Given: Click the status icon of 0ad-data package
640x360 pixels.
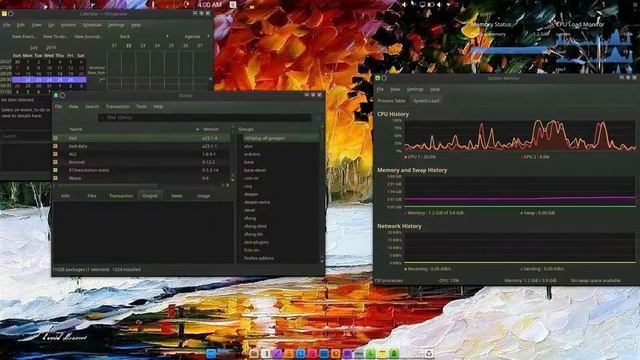Looking at the screenshot, I should (56, 146).
